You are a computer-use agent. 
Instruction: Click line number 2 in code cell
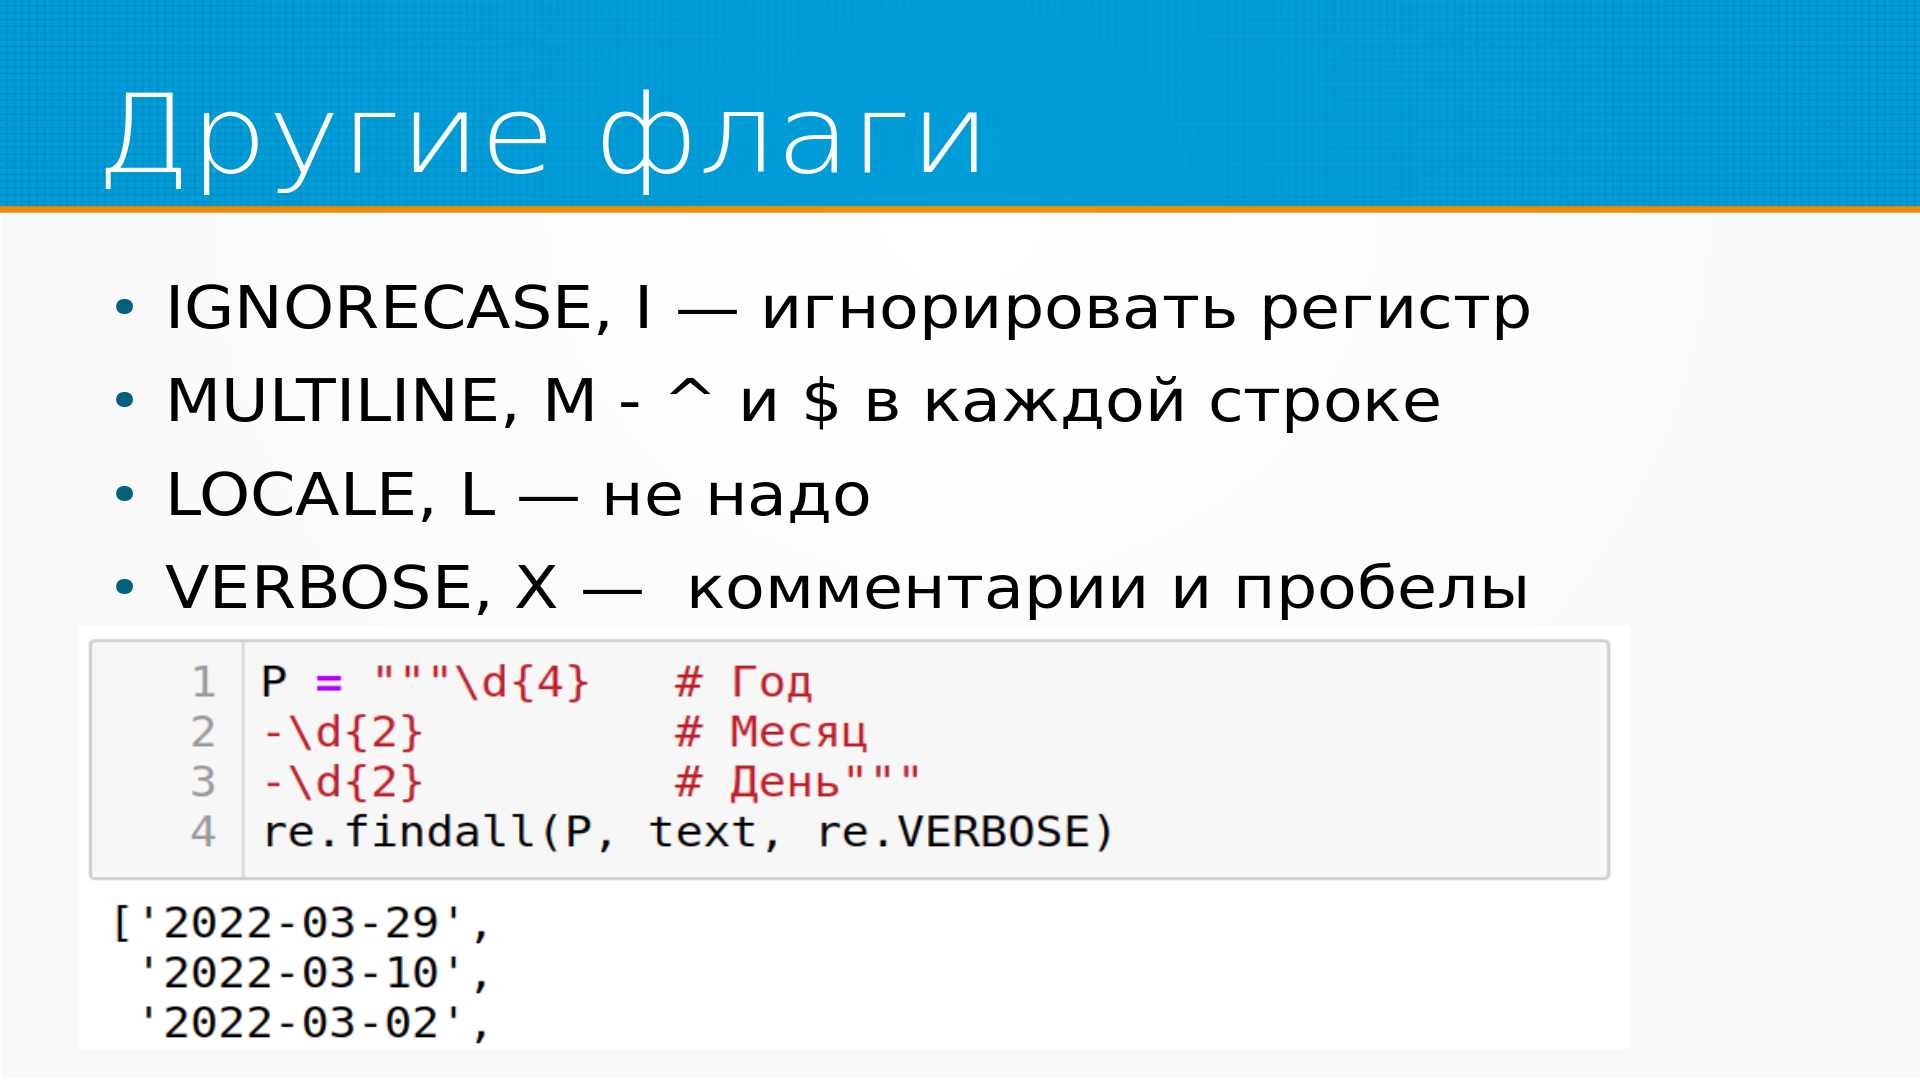(203, 733)
